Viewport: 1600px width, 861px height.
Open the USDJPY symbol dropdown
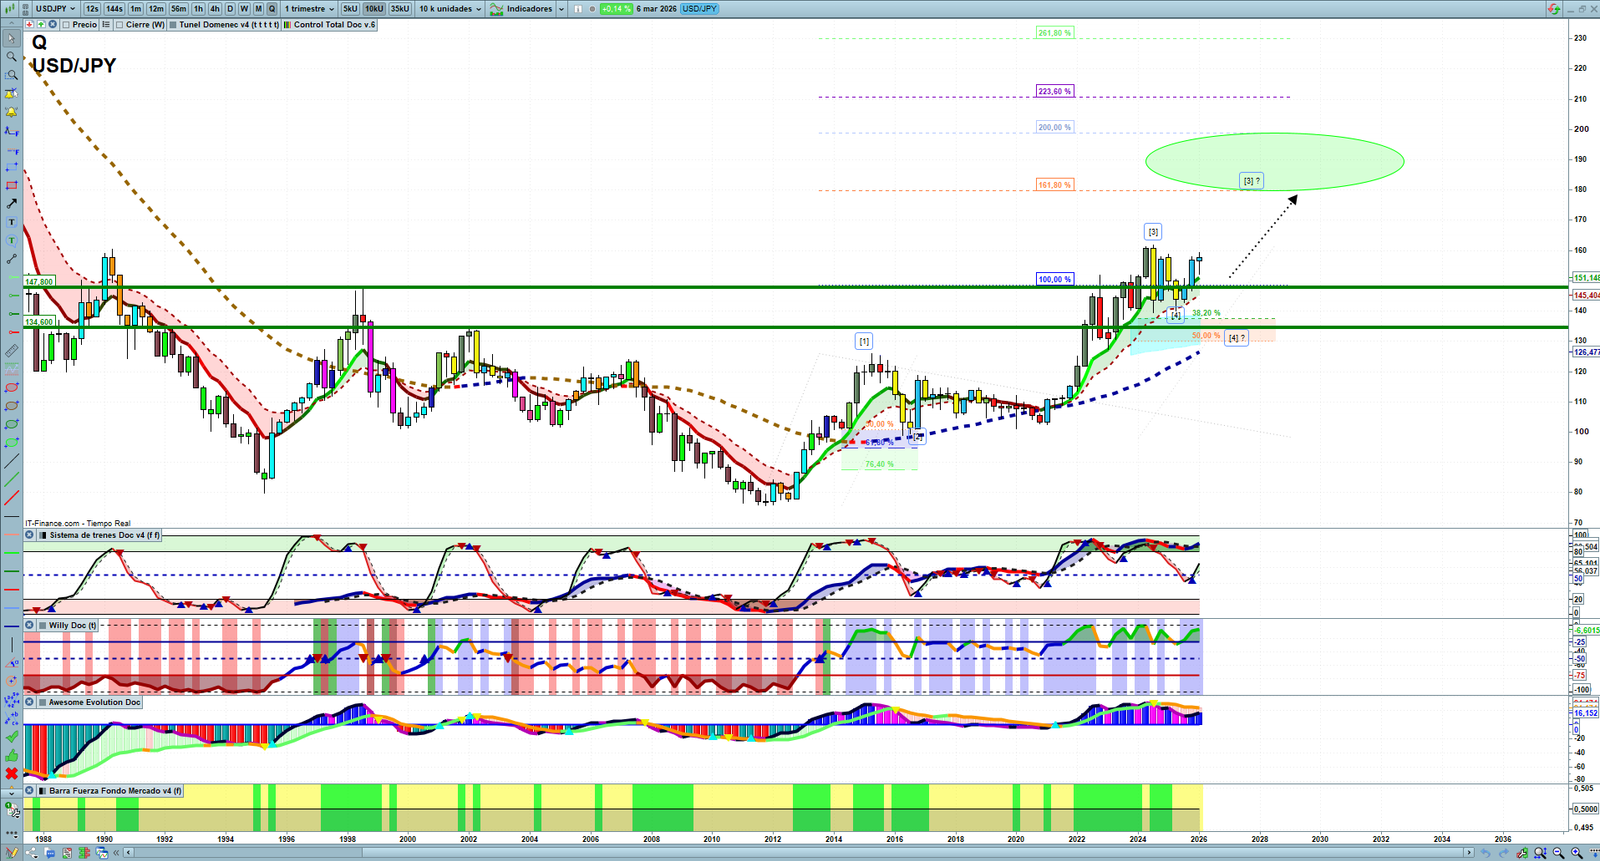click(55, 9)
